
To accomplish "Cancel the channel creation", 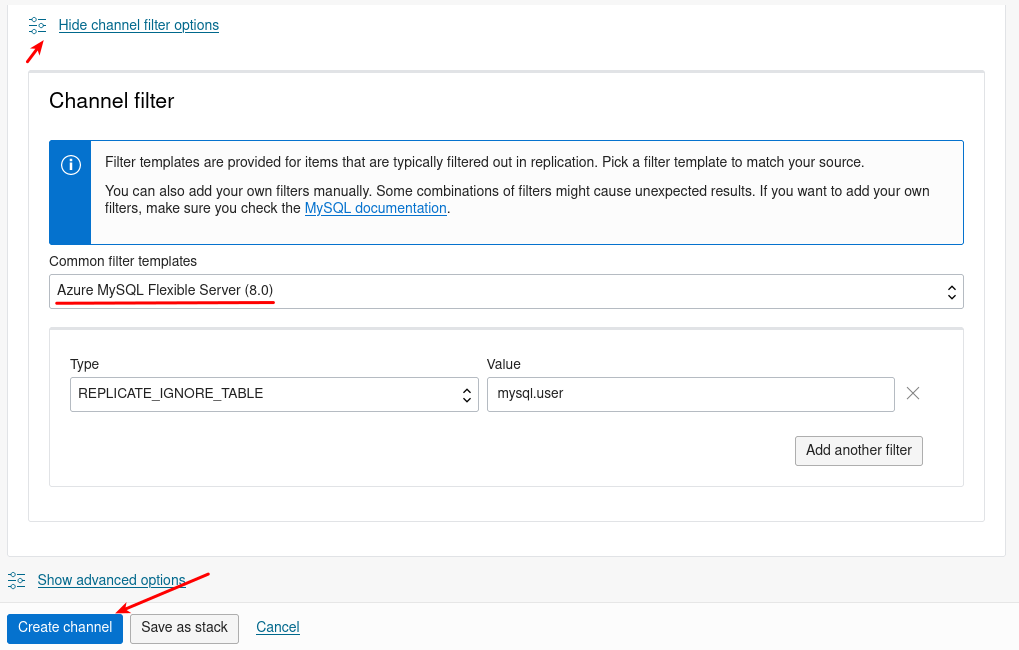I will click(278, 628).
